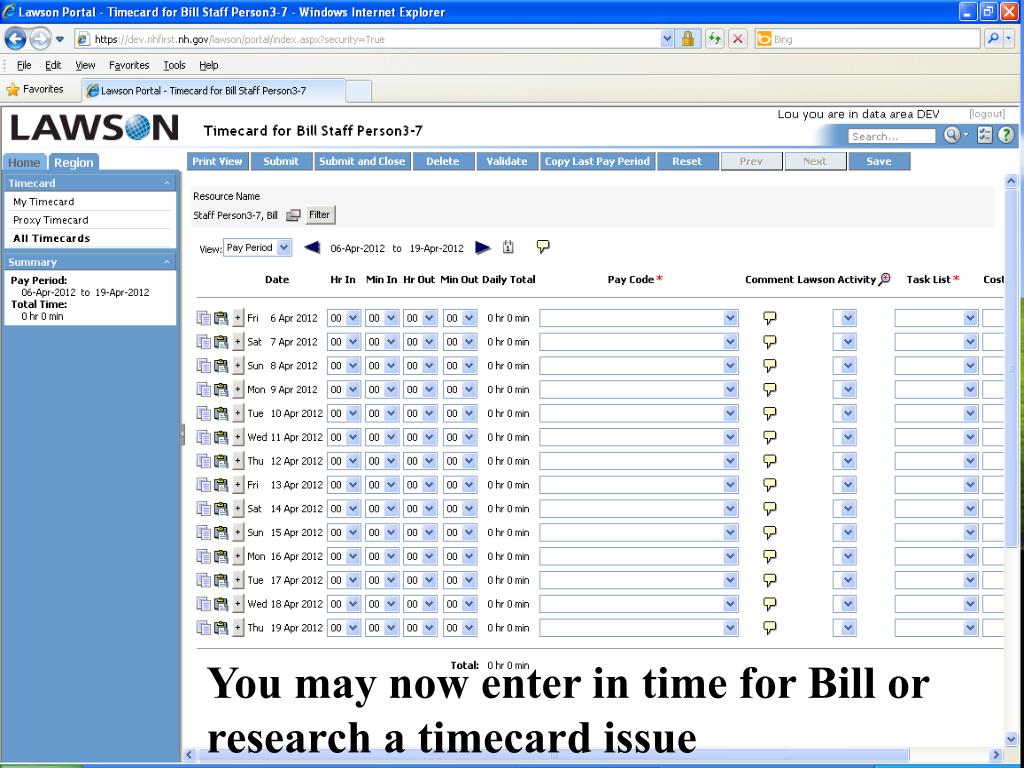This screenshot has width=1024, height=768.
Task: Open the Edit menu
Action: pyautogui.click(x=53, y=65)
